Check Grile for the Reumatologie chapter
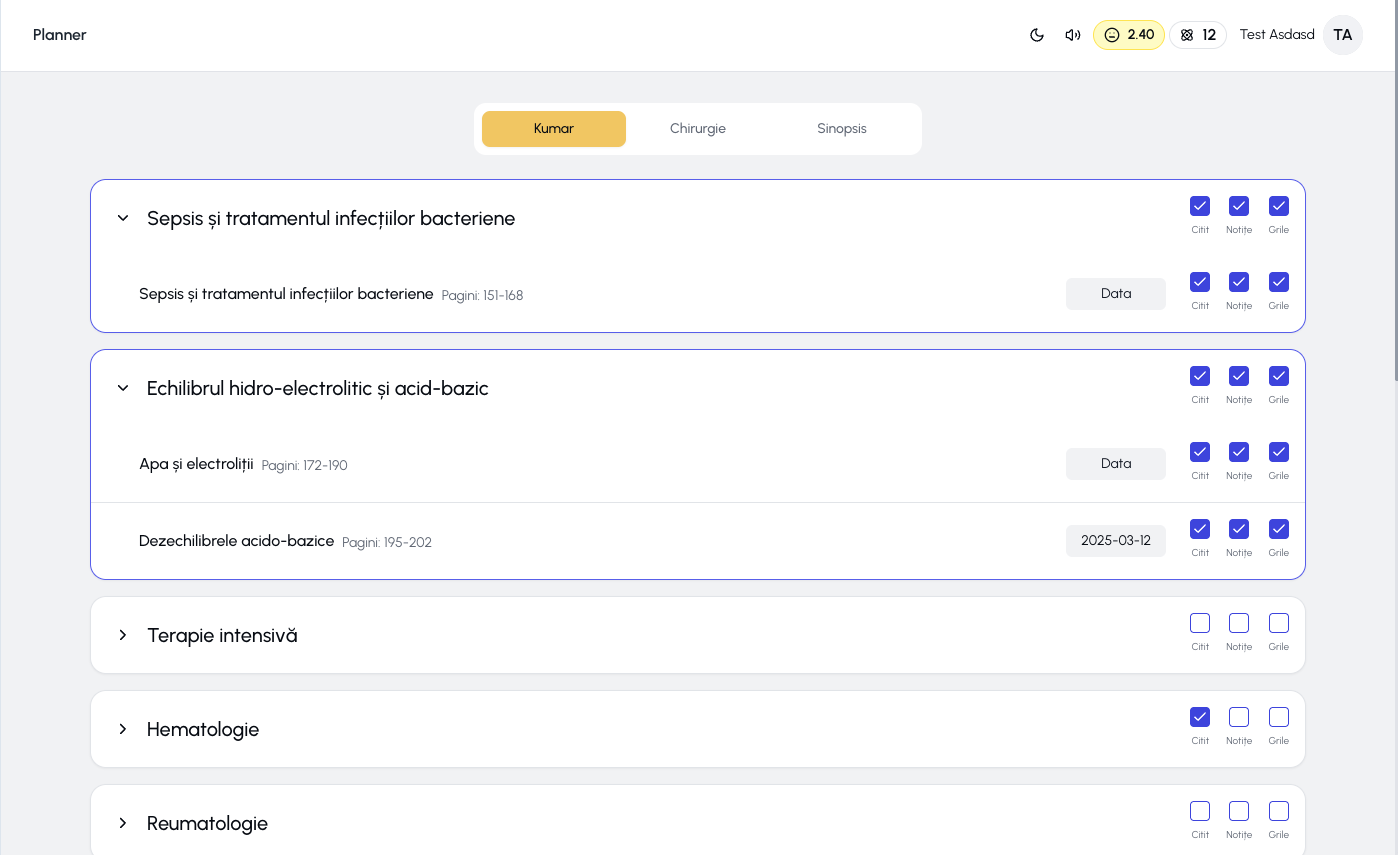Screen dimensions: 1398x855 (x=1278, y=811)
